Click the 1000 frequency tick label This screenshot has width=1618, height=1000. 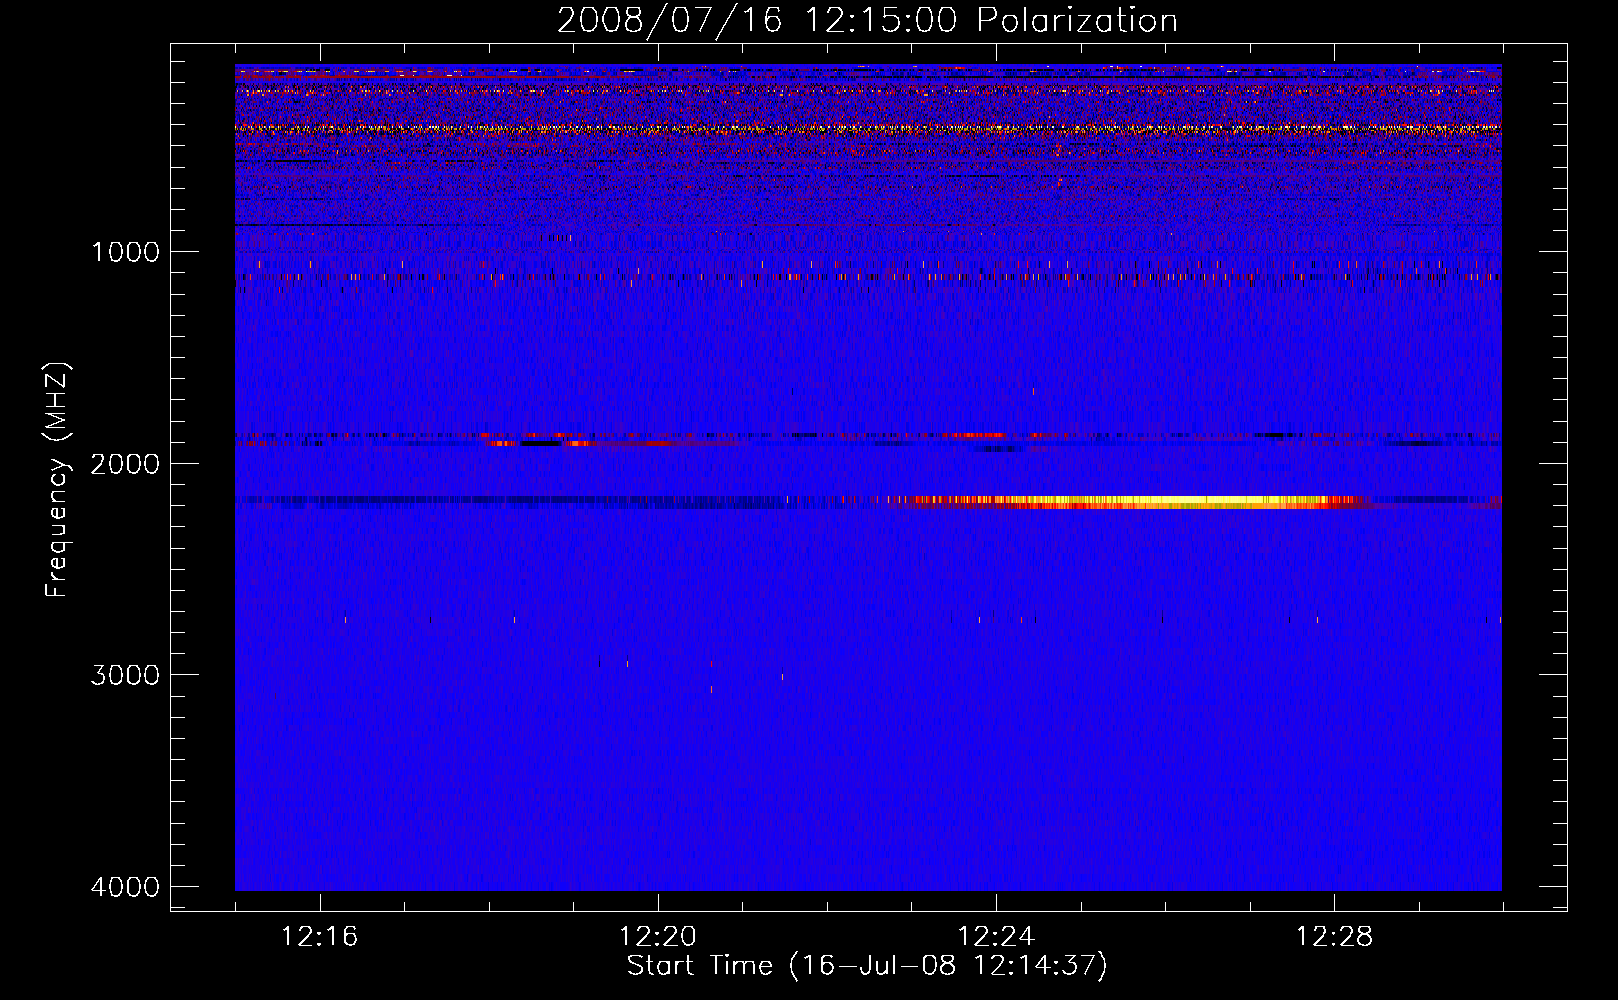(x=125, y=252)
